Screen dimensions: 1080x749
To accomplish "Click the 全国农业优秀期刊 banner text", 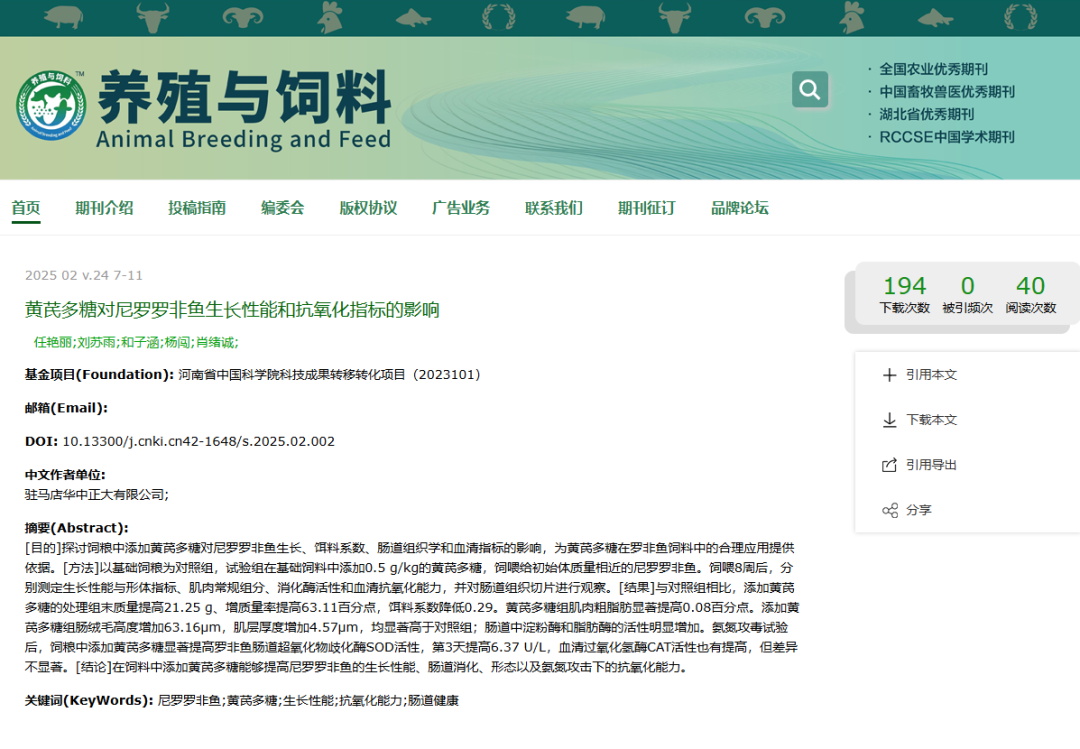I will pos(933,70).
